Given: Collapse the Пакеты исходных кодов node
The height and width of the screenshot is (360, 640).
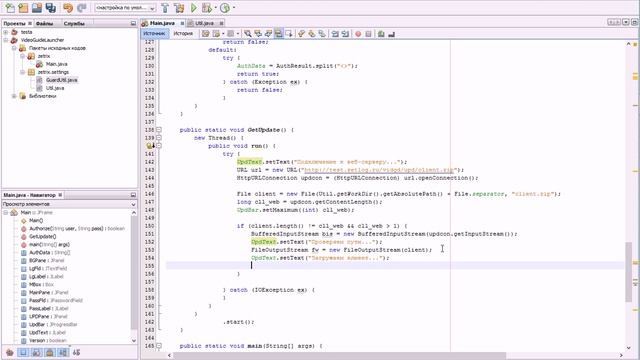Looking at the screenshot, I should point(14,48).
